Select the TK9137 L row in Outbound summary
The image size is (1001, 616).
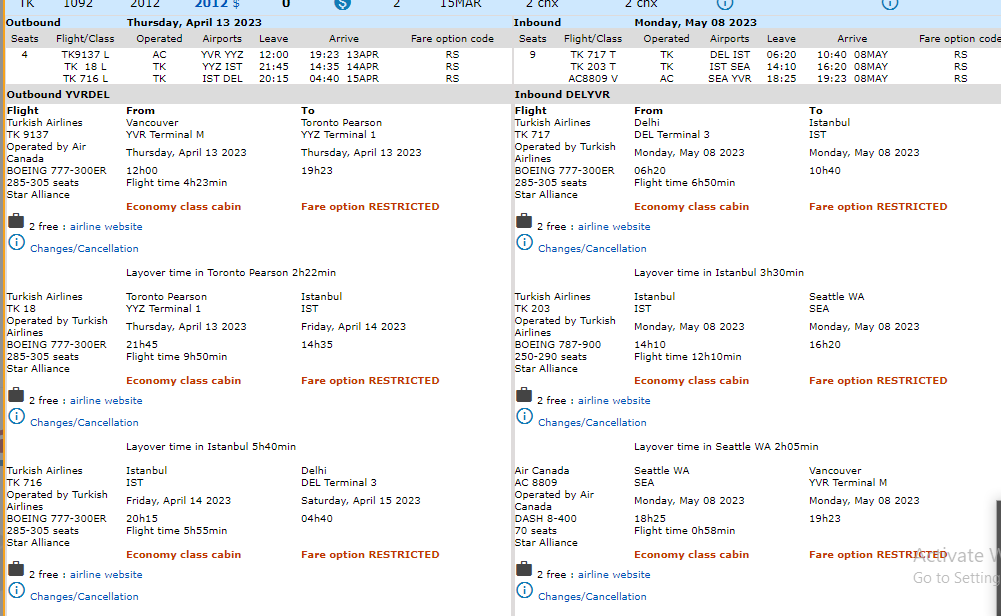pos(86,55)
